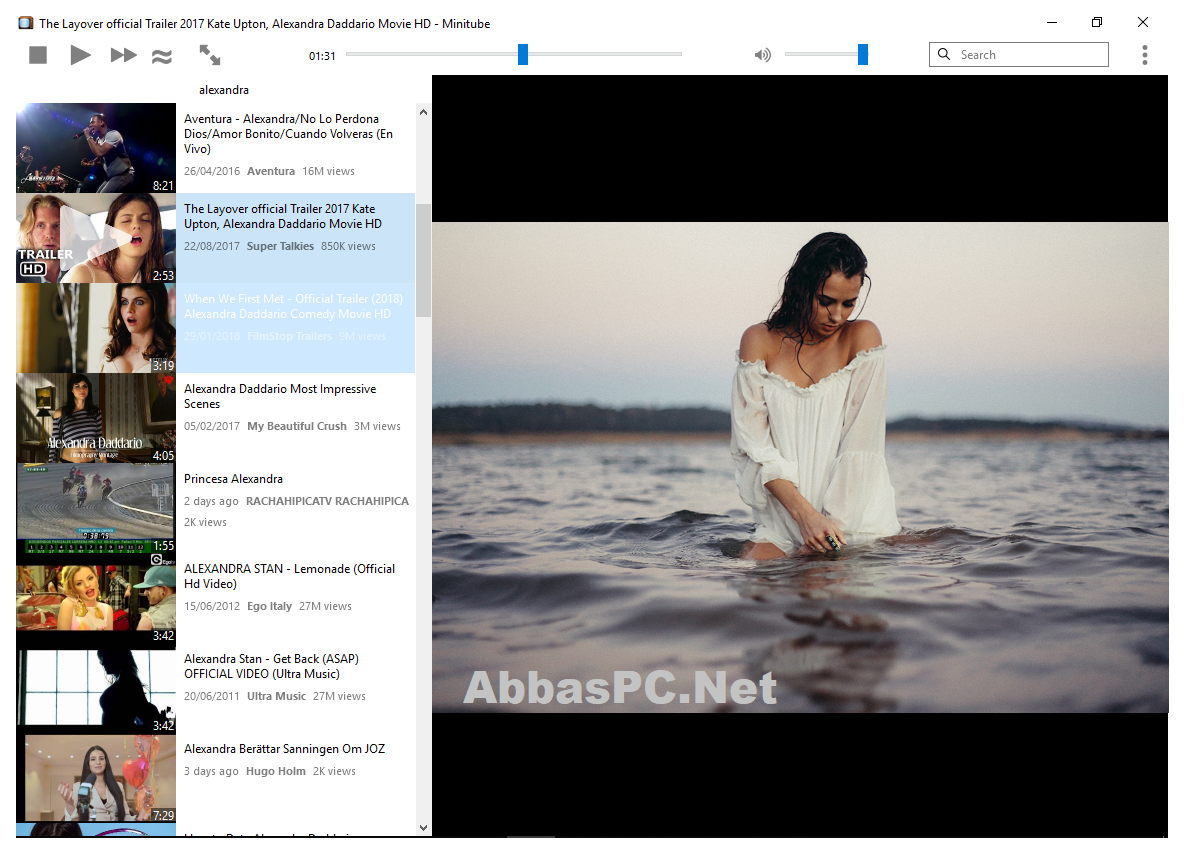This screenshot has height=864, width=1190.
Task: Click the playlist scrollbar thumb
Action: (x=423, y=260)
